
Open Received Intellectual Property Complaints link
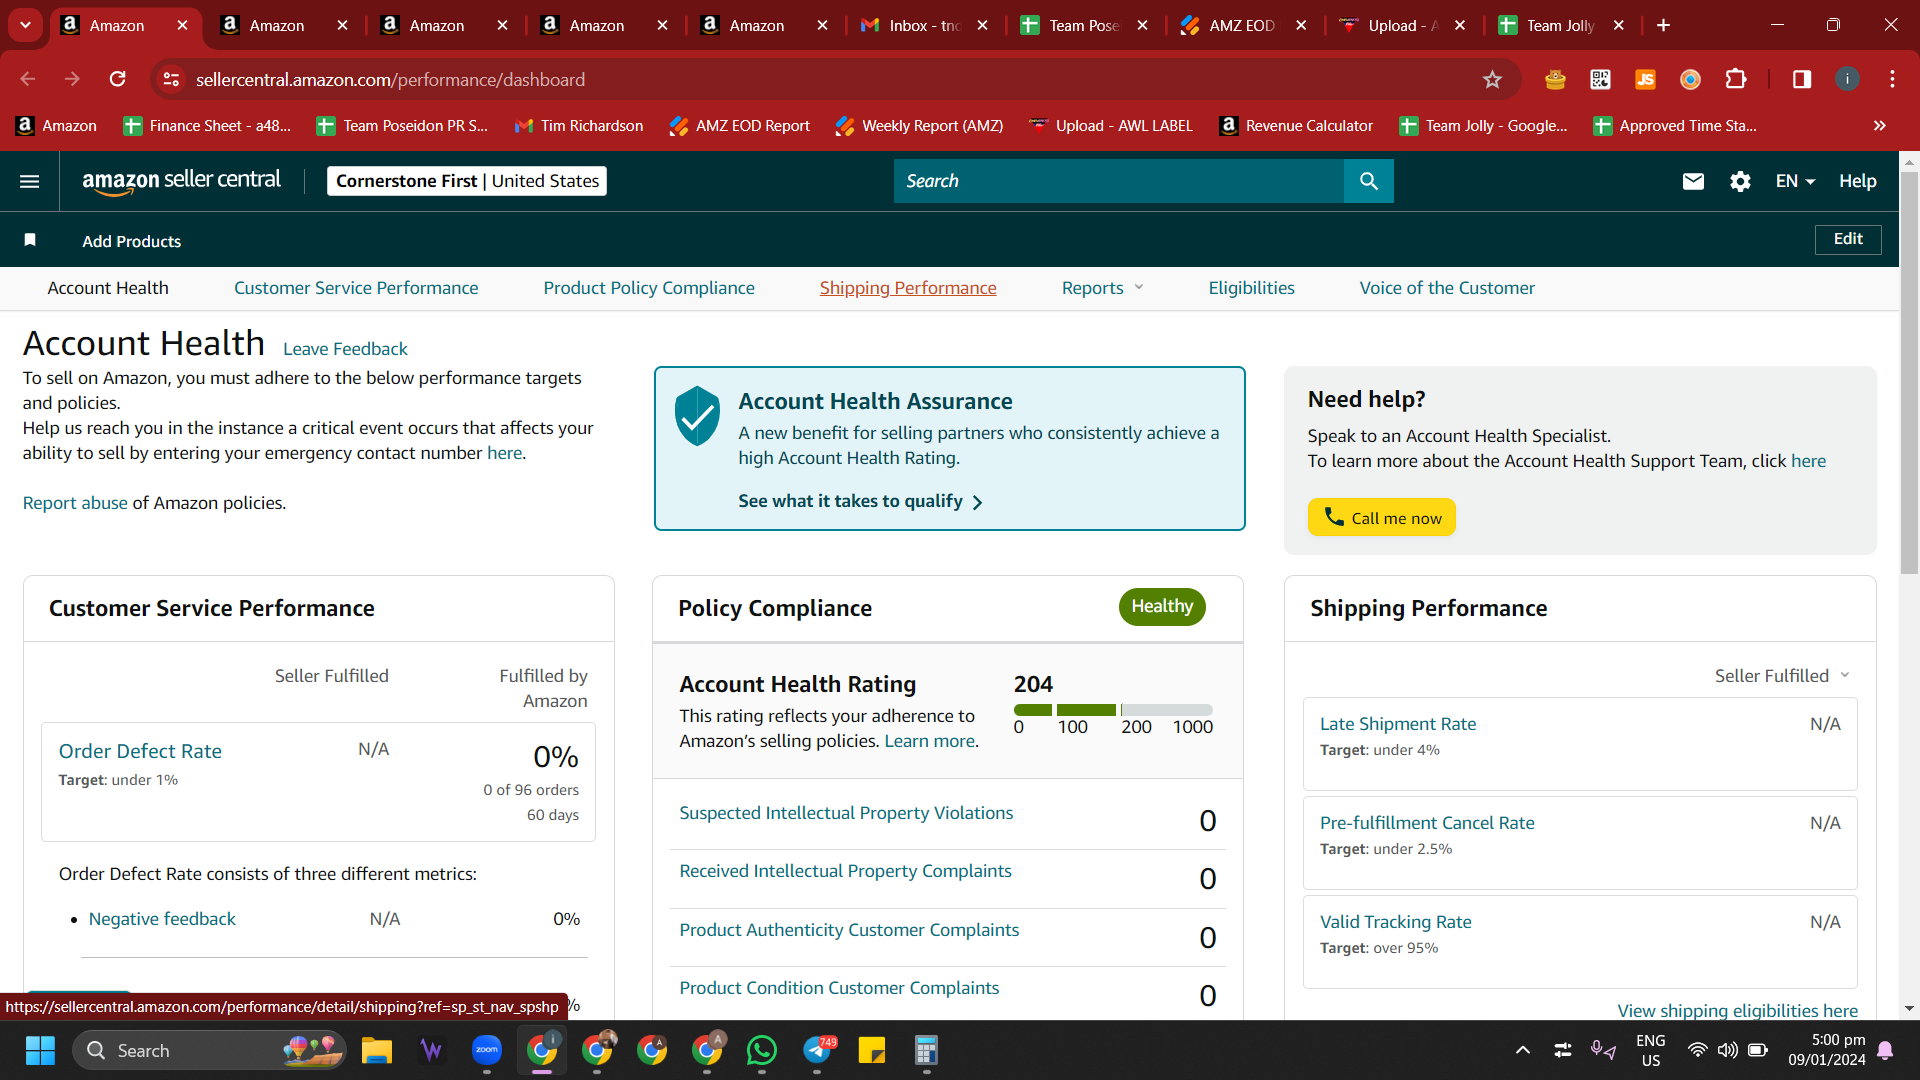(x=845, y=871)
